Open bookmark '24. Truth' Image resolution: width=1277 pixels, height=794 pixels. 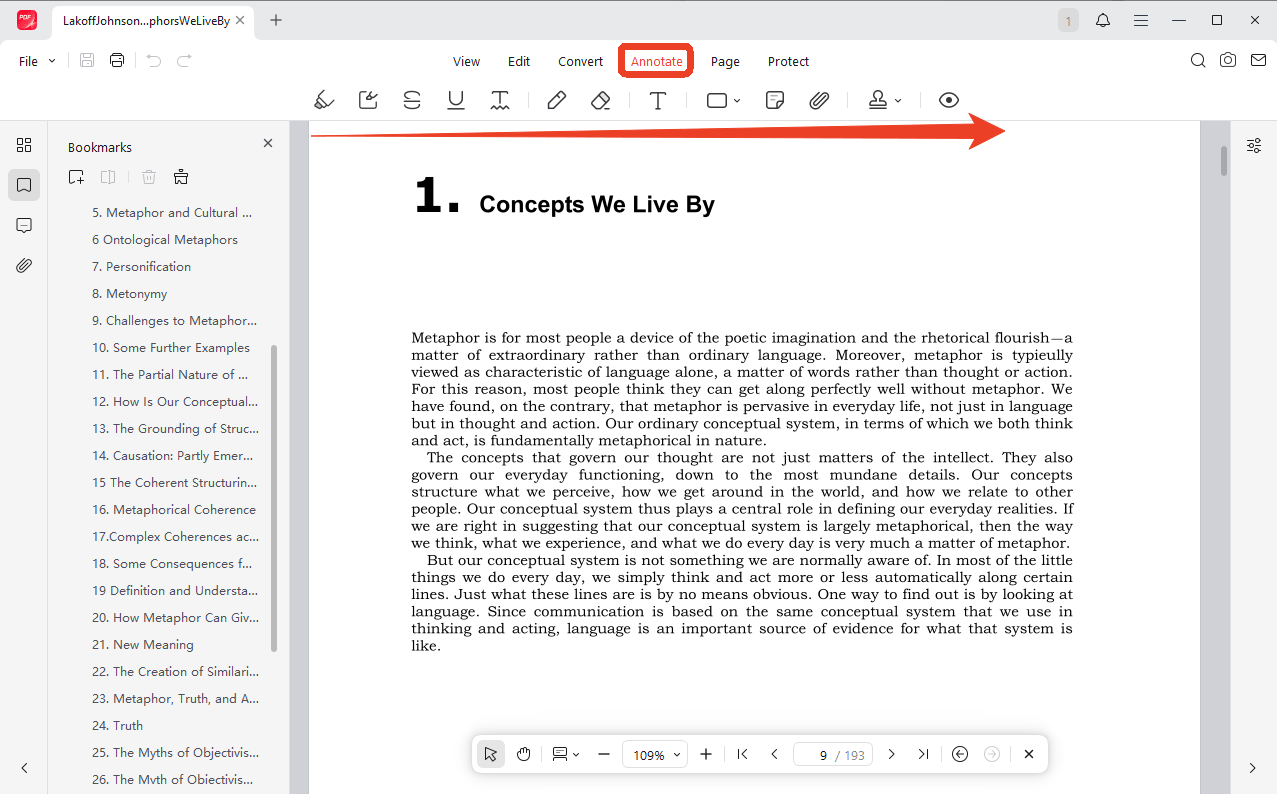click(117, 726)
